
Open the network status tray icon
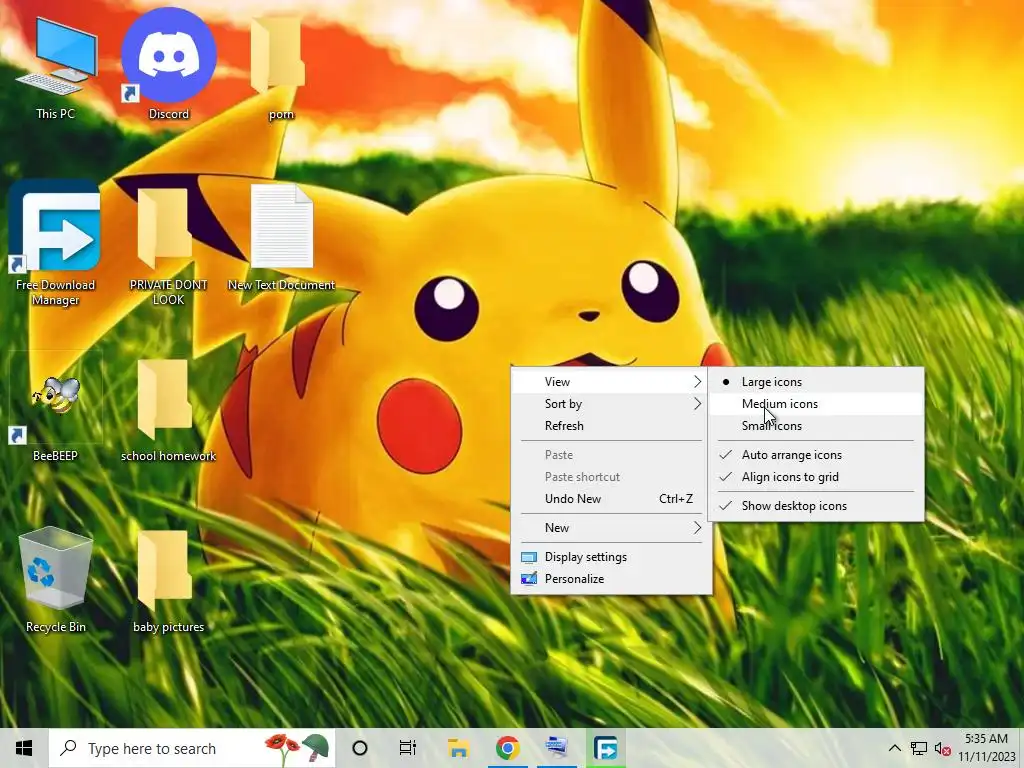[919, 748]
